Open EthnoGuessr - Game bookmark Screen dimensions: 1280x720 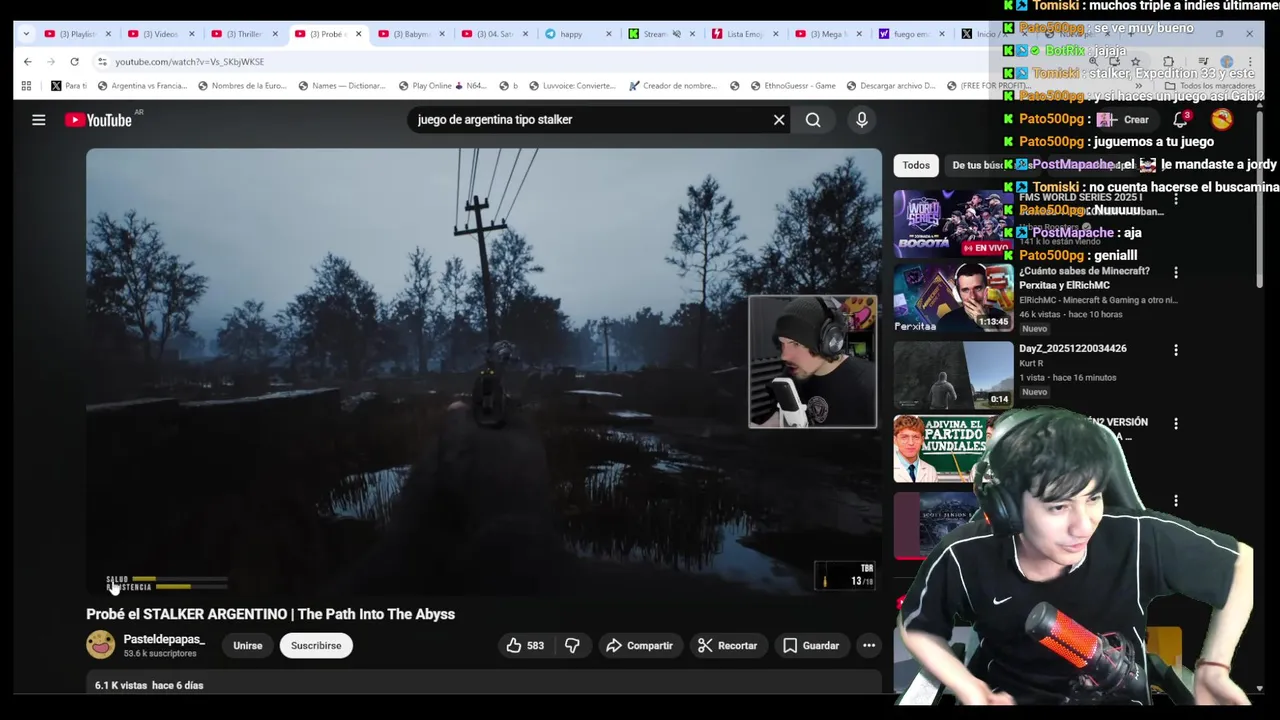(792, 86)
